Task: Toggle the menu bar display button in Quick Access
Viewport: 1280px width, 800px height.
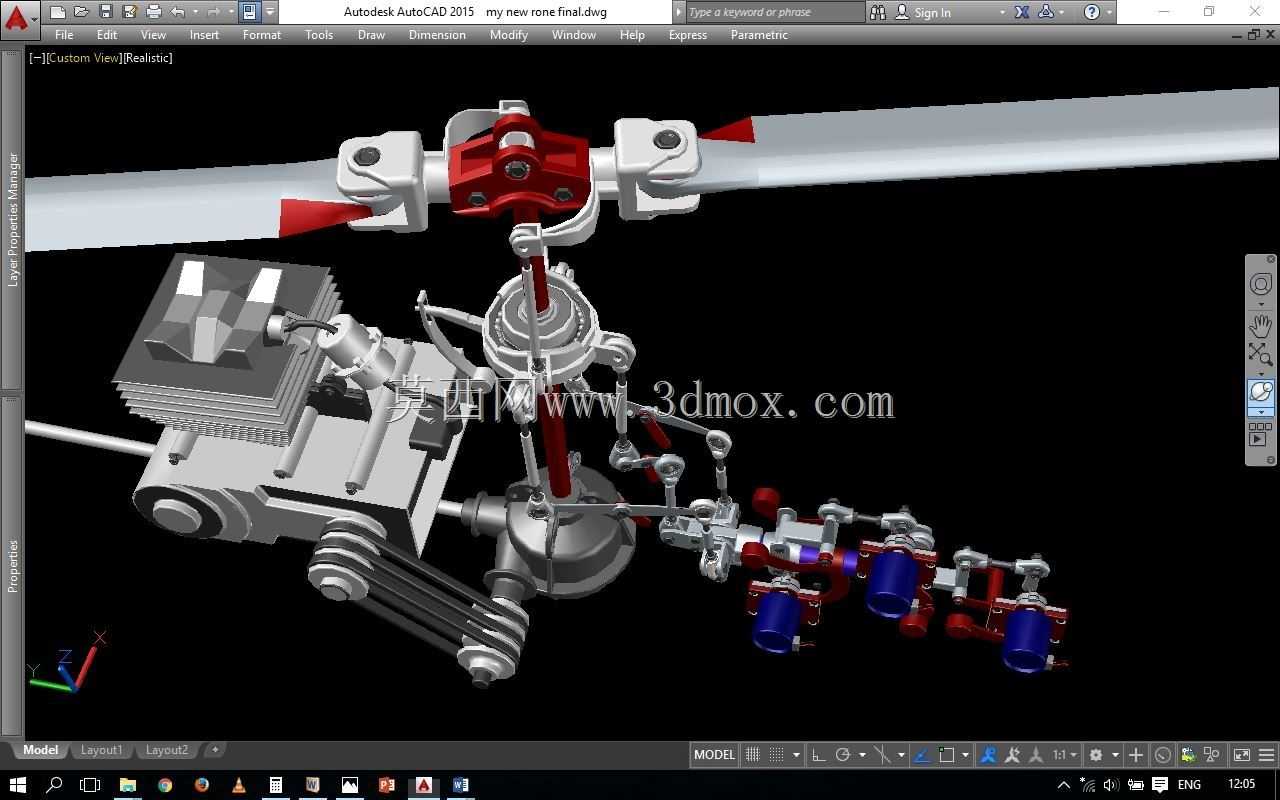Action: 249,12
